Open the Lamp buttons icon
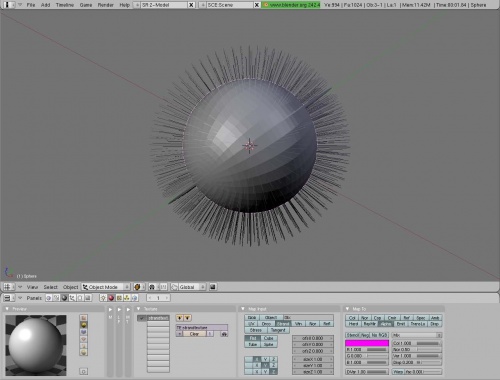Image resolution: width=500 pixels, height=380 pixels. point(103,298)
